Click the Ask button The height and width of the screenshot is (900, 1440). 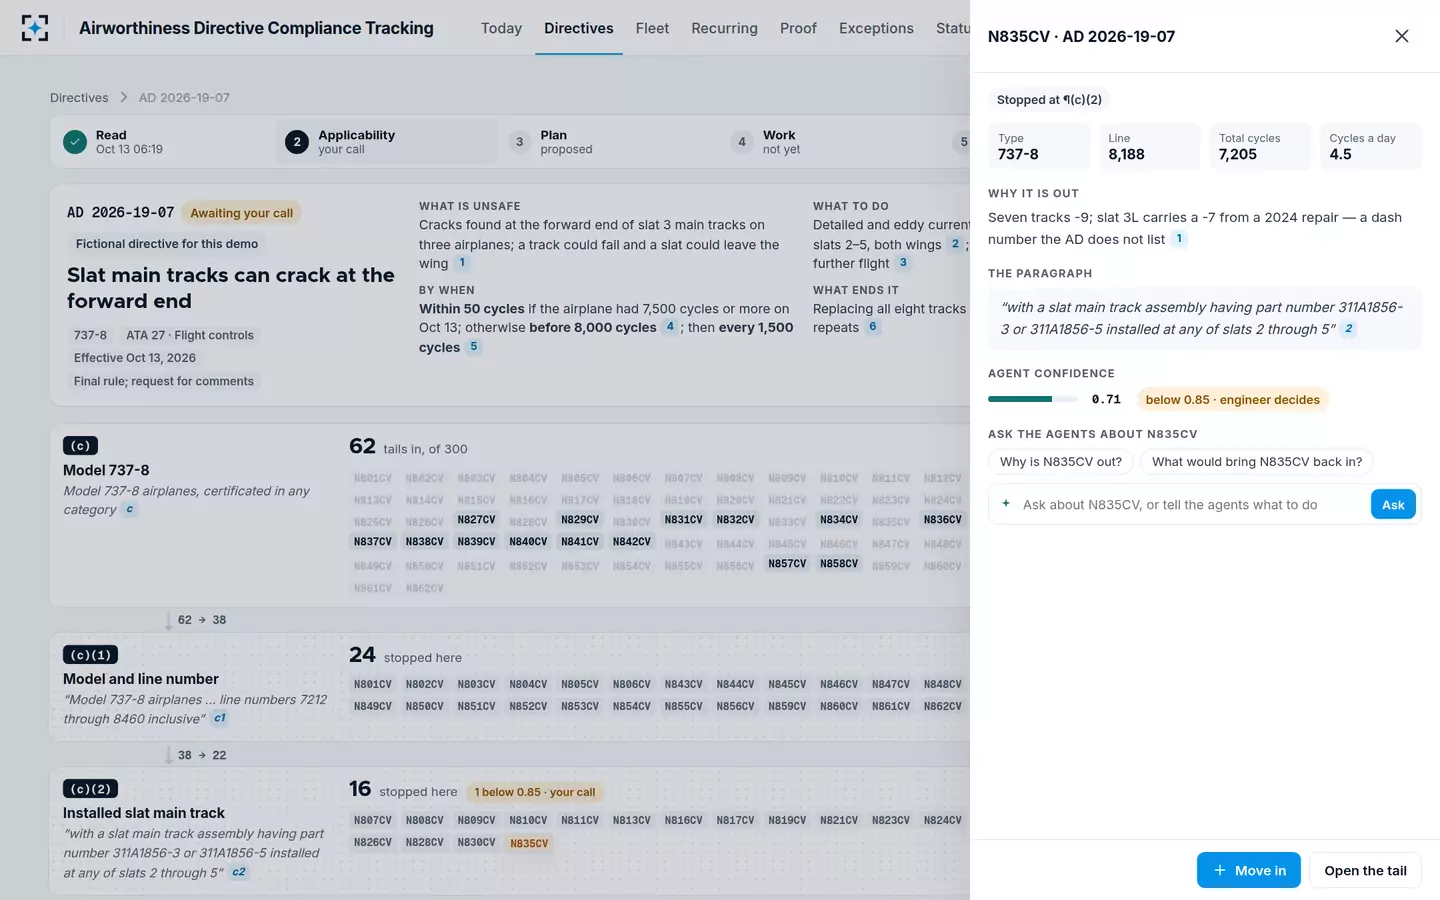click(1393, 505)
